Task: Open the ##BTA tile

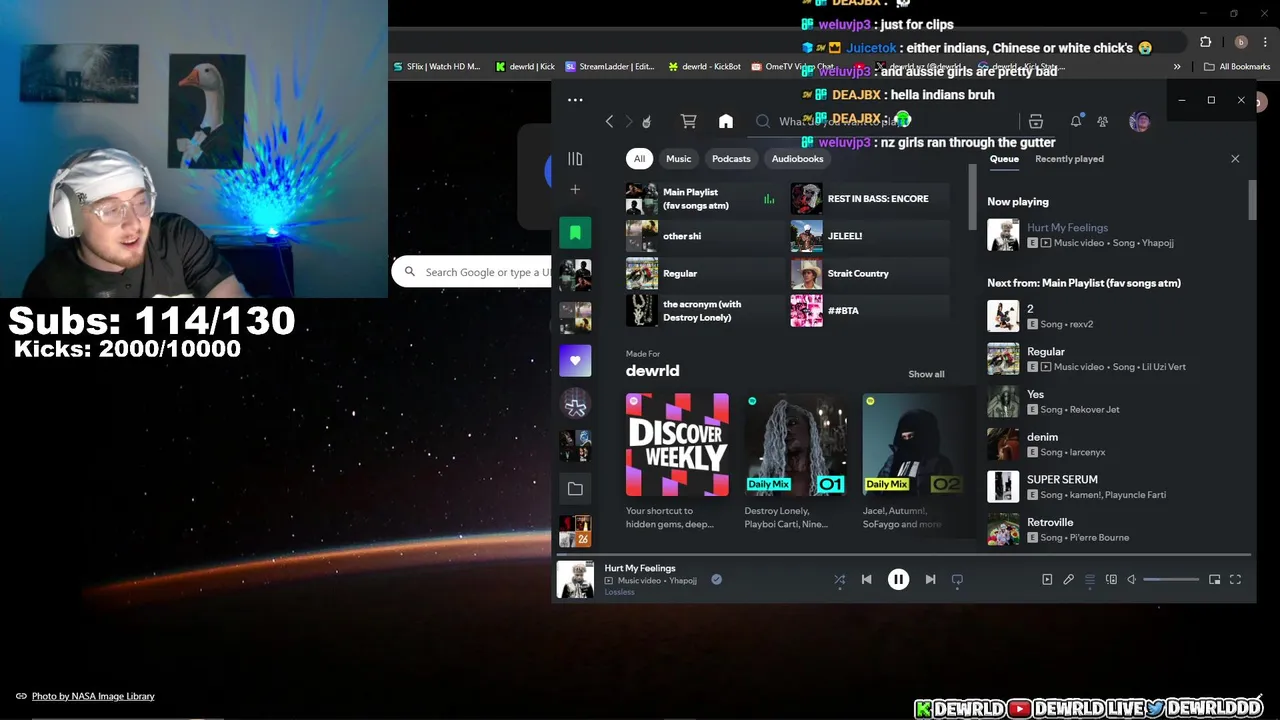Action: tap(870, 310)
